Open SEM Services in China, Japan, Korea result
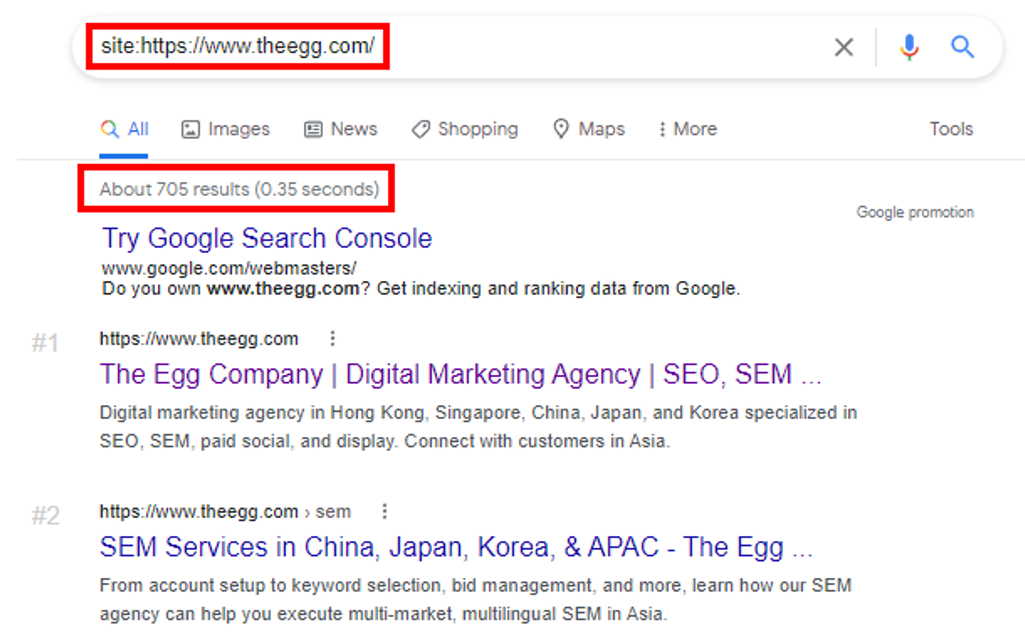Image resolution: width=1025 pixels, height=643 pixels. 456,547
